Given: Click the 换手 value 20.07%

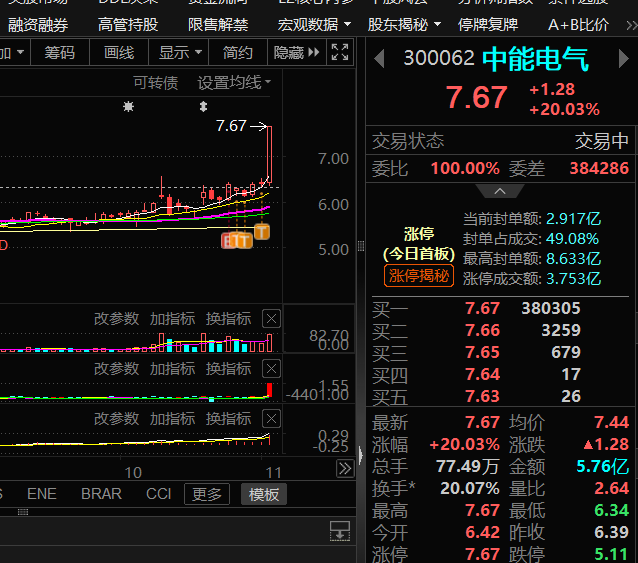Looking at the screenshot, I should pos(470,488).
